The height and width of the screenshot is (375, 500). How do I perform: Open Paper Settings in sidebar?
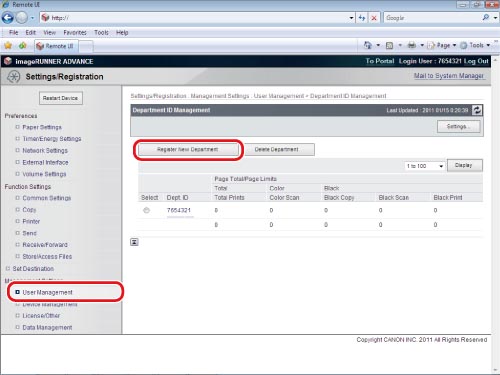coord(42,127)
